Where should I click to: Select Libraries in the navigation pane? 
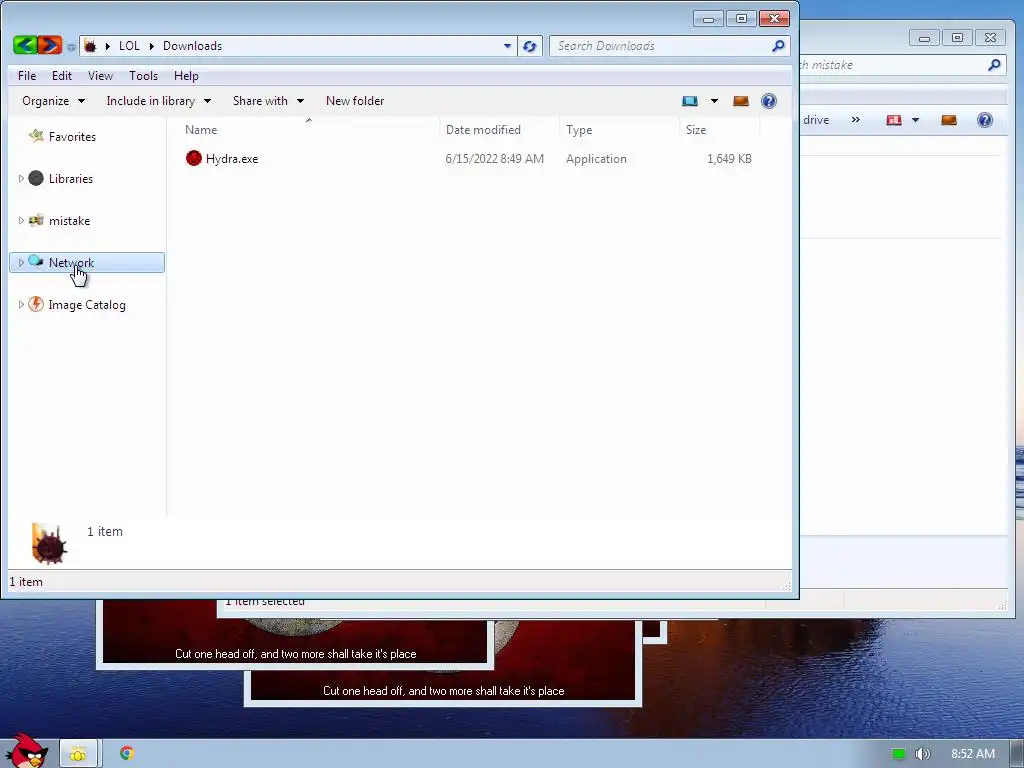point(71,178)
